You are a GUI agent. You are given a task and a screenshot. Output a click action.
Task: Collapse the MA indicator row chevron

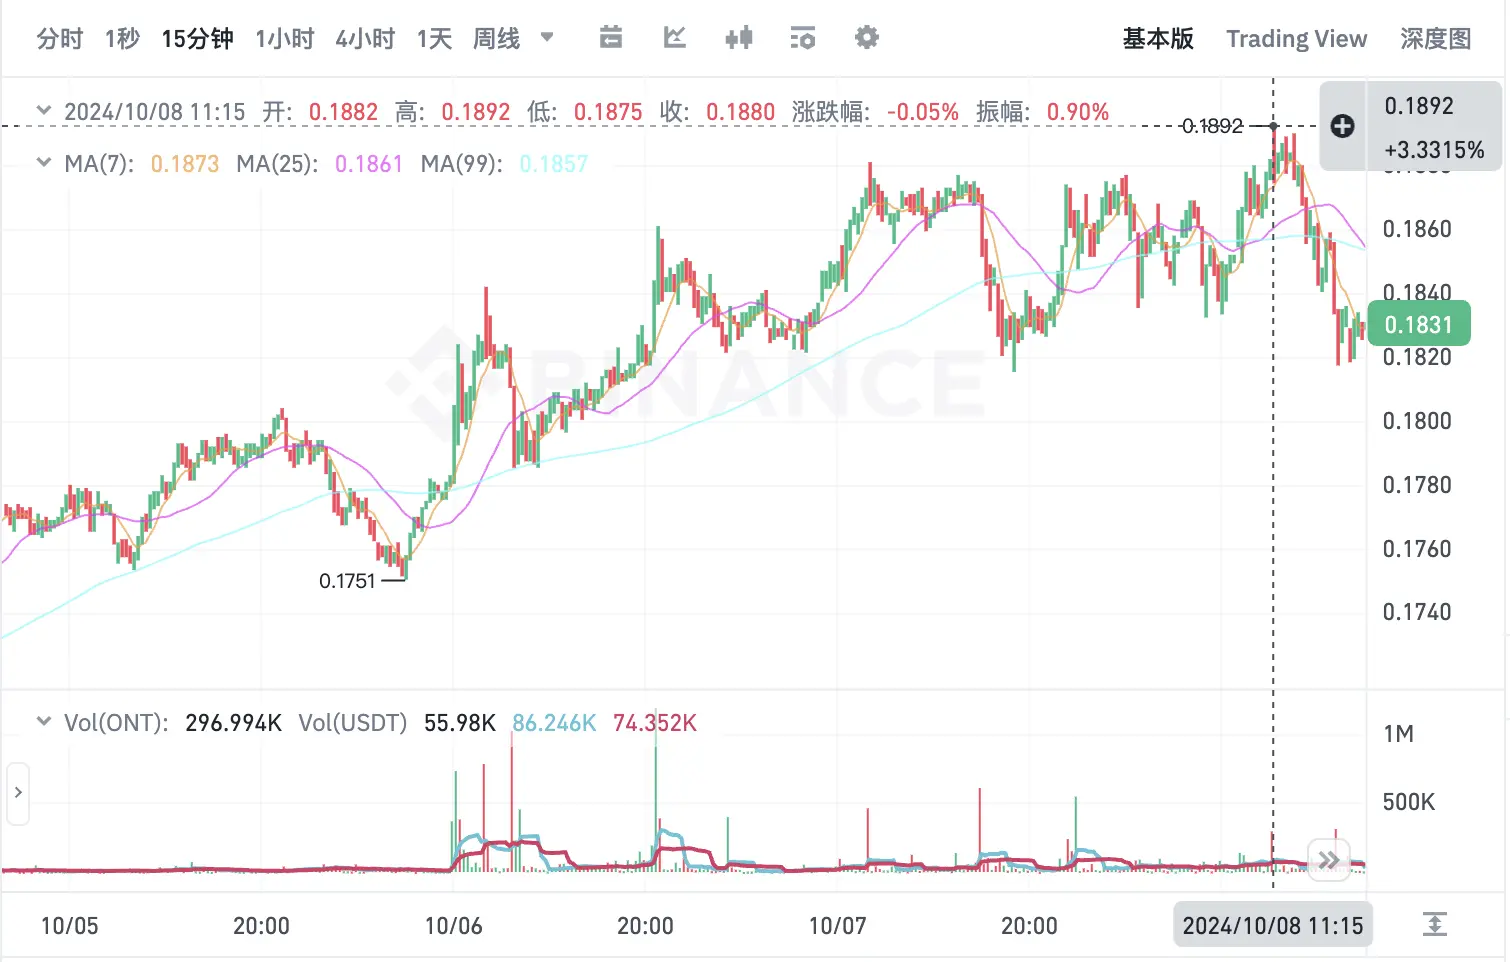click(43, 163)
